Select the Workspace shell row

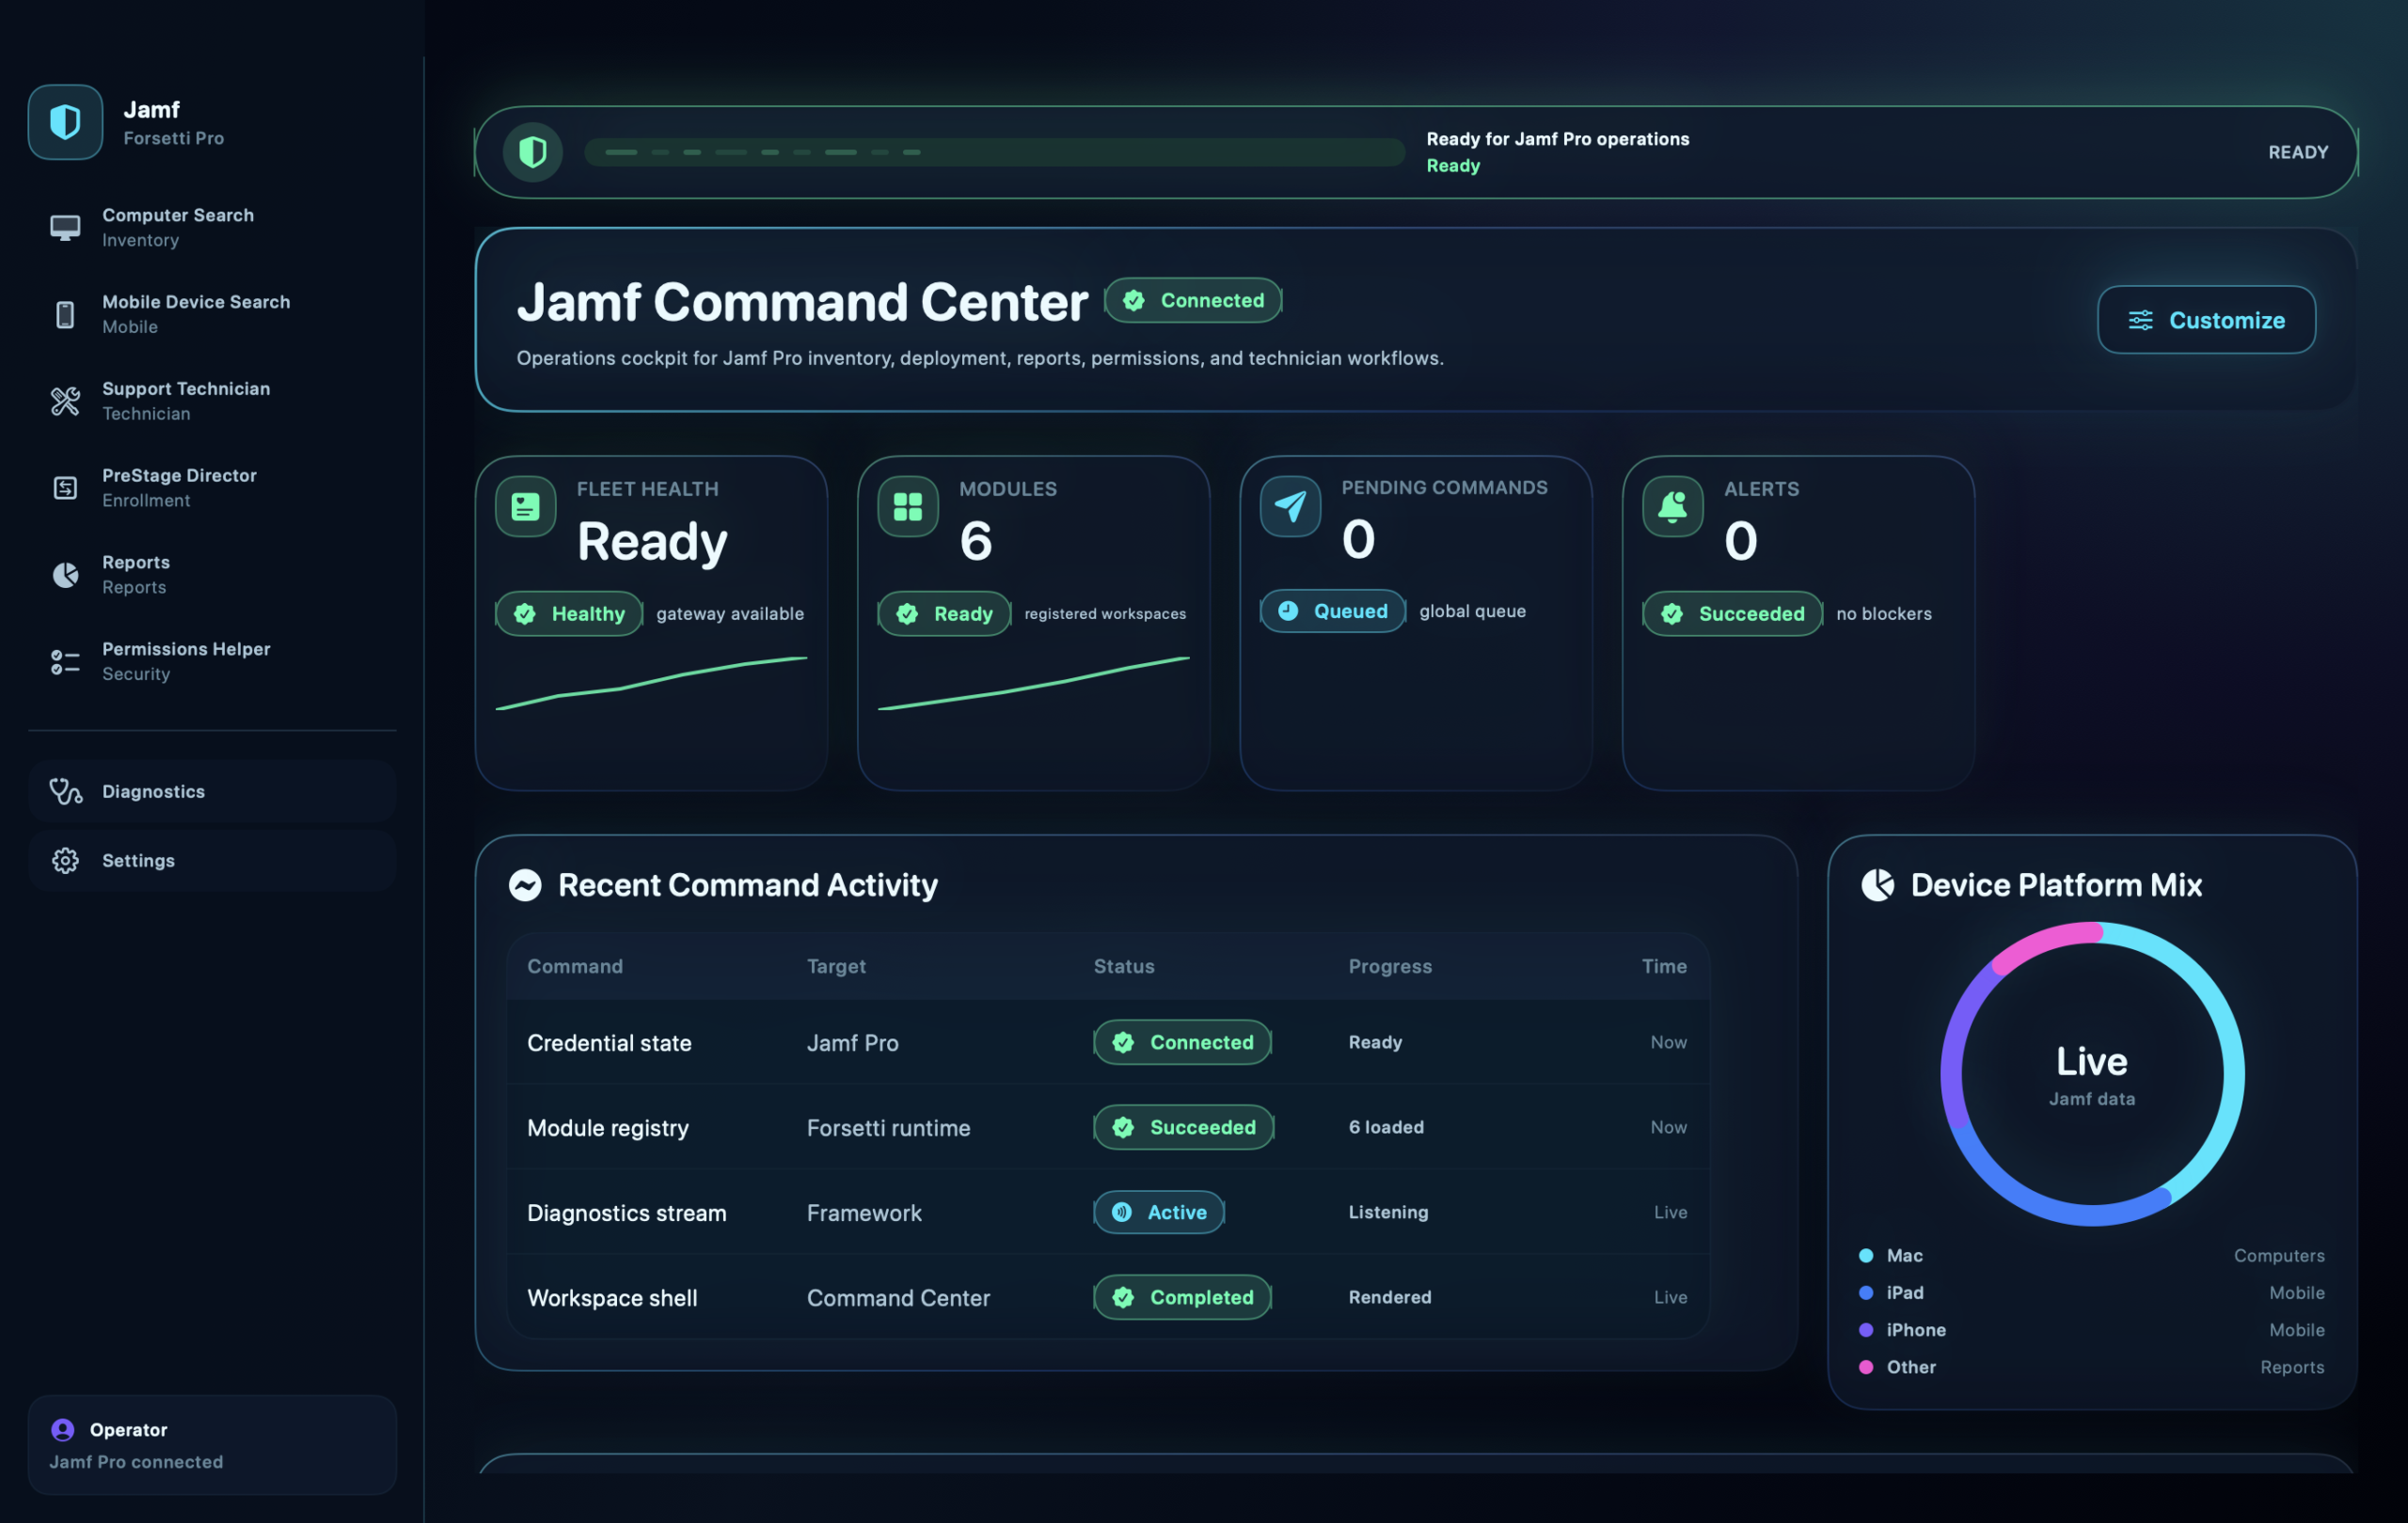coord(1108,1297)
